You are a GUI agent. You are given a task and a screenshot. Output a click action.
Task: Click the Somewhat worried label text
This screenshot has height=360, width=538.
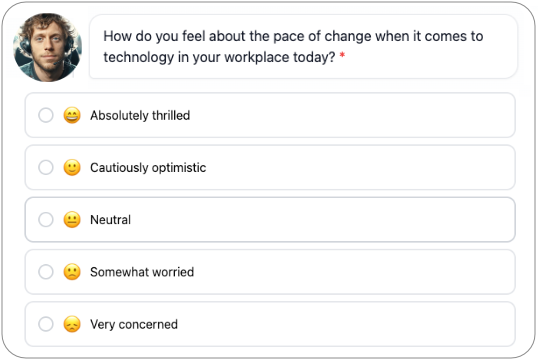142,272
